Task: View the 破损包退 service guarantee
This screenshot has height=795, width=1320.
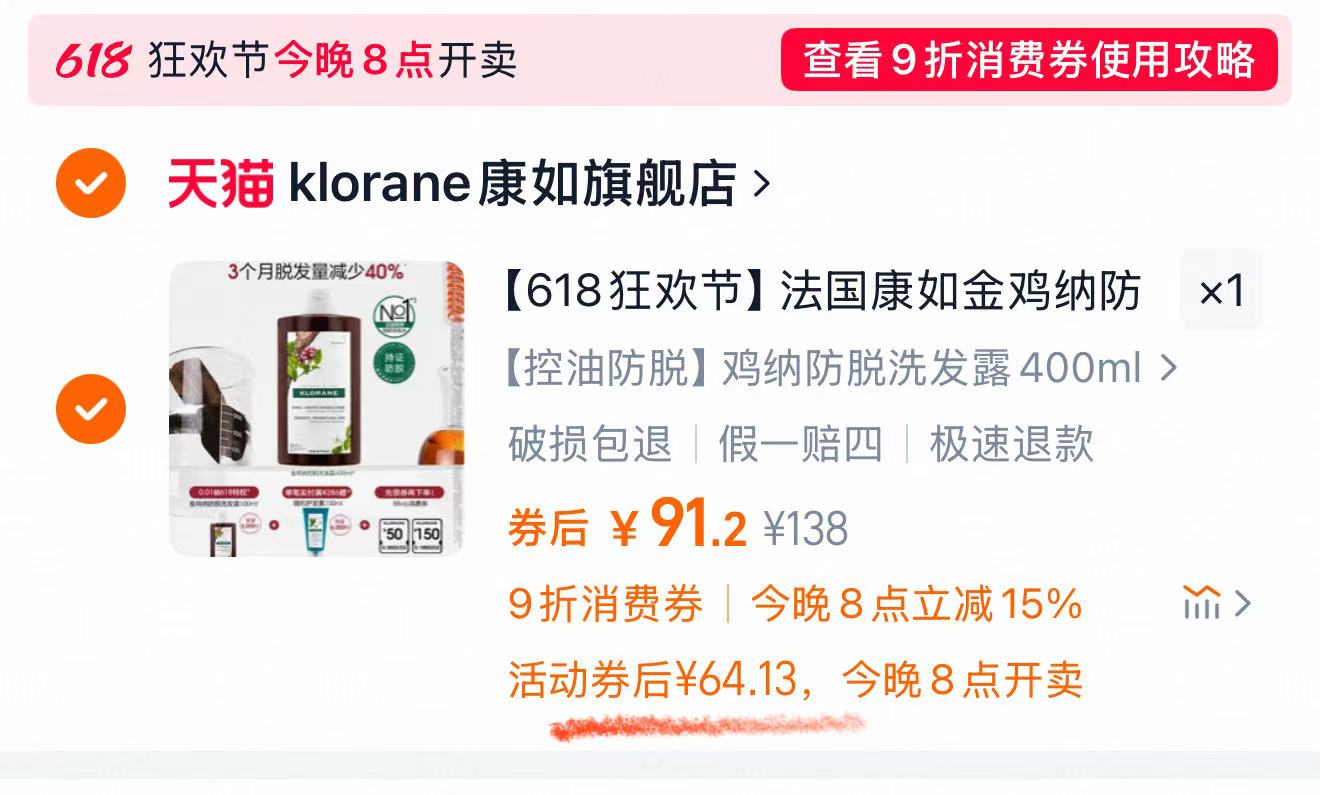Action: pos(590,444)
